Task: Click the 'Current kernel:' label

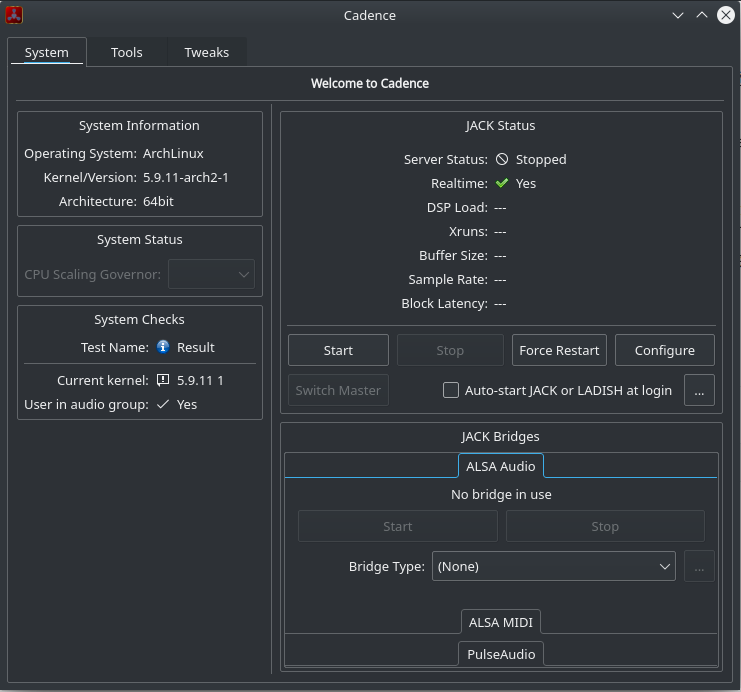Action: click(103, 381)
